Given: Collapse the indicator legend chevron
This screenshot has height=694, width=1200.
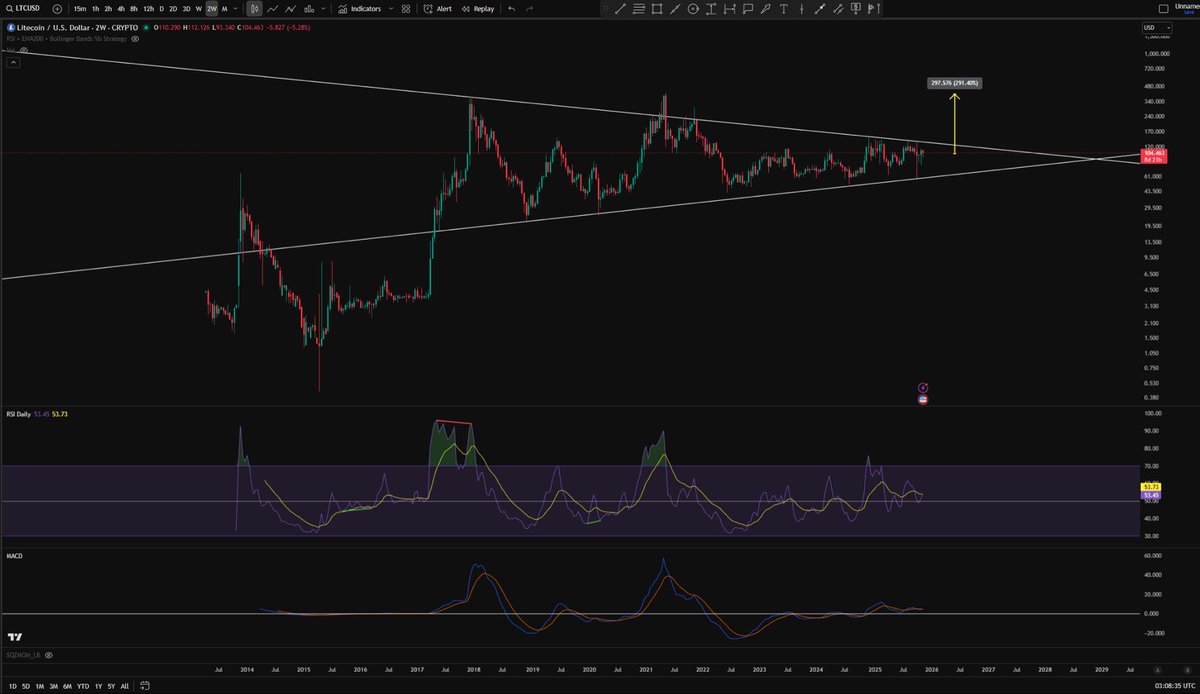Looking at the screenshot, I should coord(14,62).
